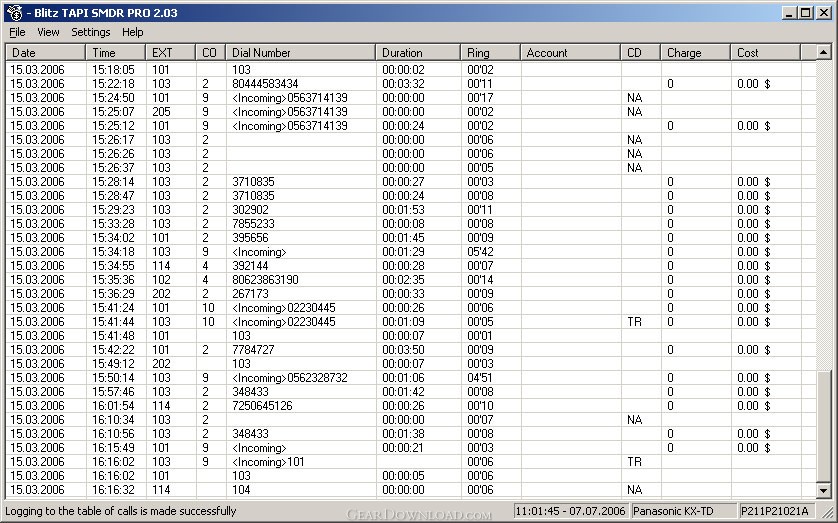
Task: Click the scrollbar down arrow
Action: pos(824,490)
